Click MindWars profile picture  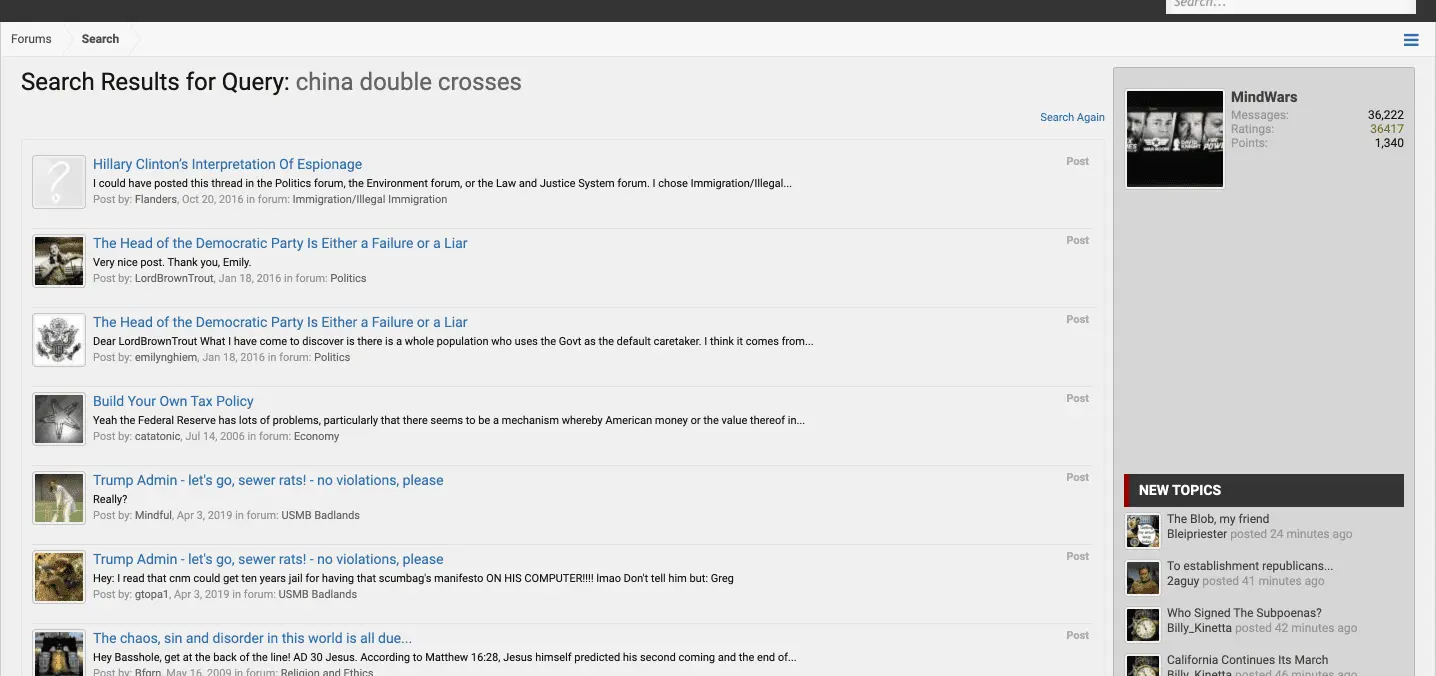pos(1175,139)
